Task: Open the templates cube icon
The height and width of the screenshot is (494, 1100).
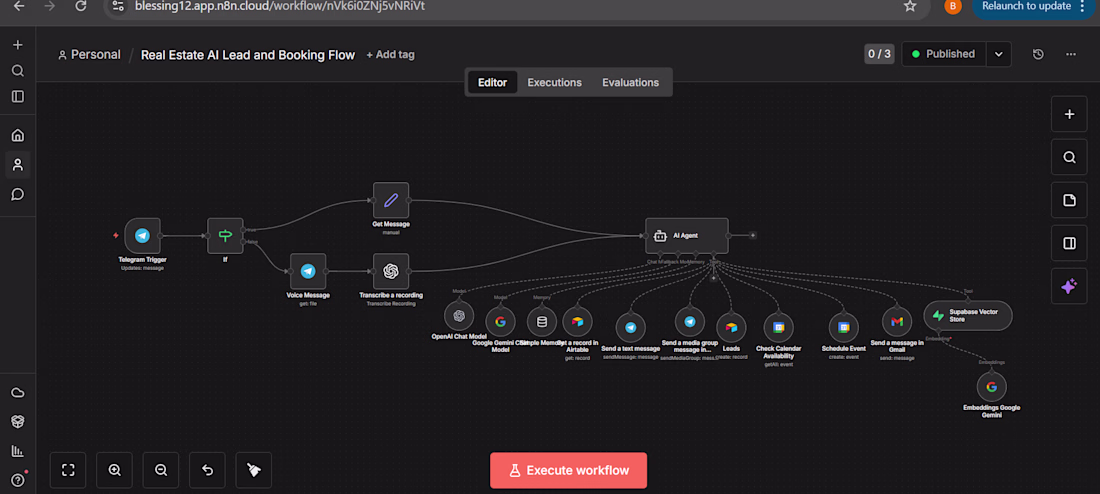Action: pos(18,421)
